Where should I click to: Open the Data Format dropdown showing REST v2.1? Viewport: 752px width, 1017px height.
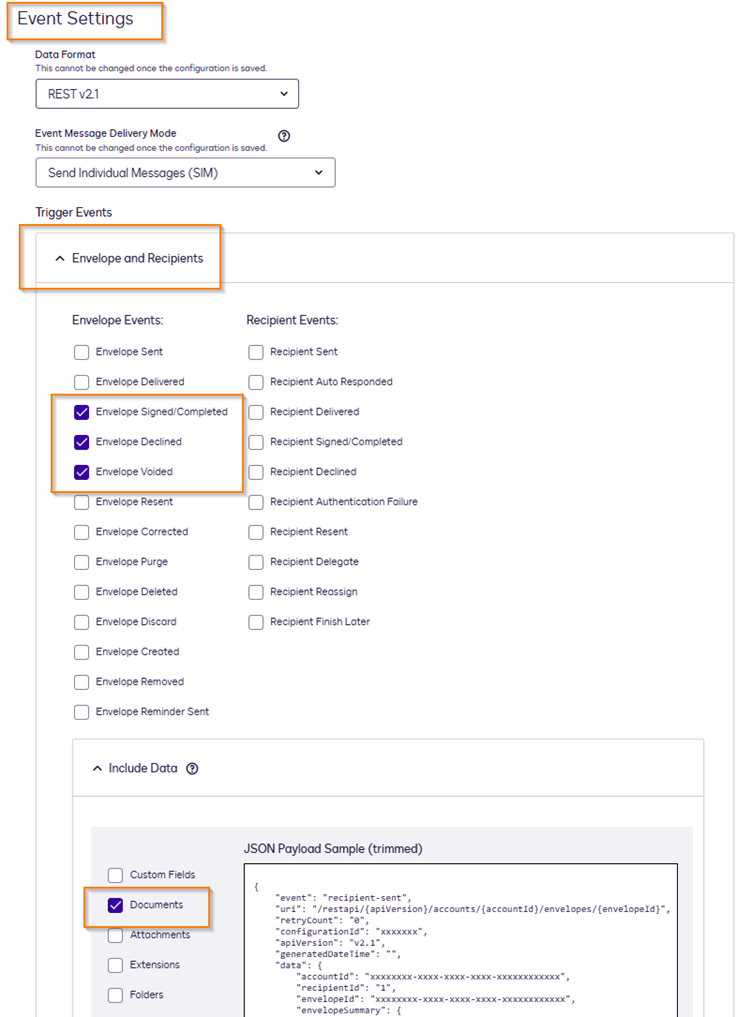click(166, 93)
